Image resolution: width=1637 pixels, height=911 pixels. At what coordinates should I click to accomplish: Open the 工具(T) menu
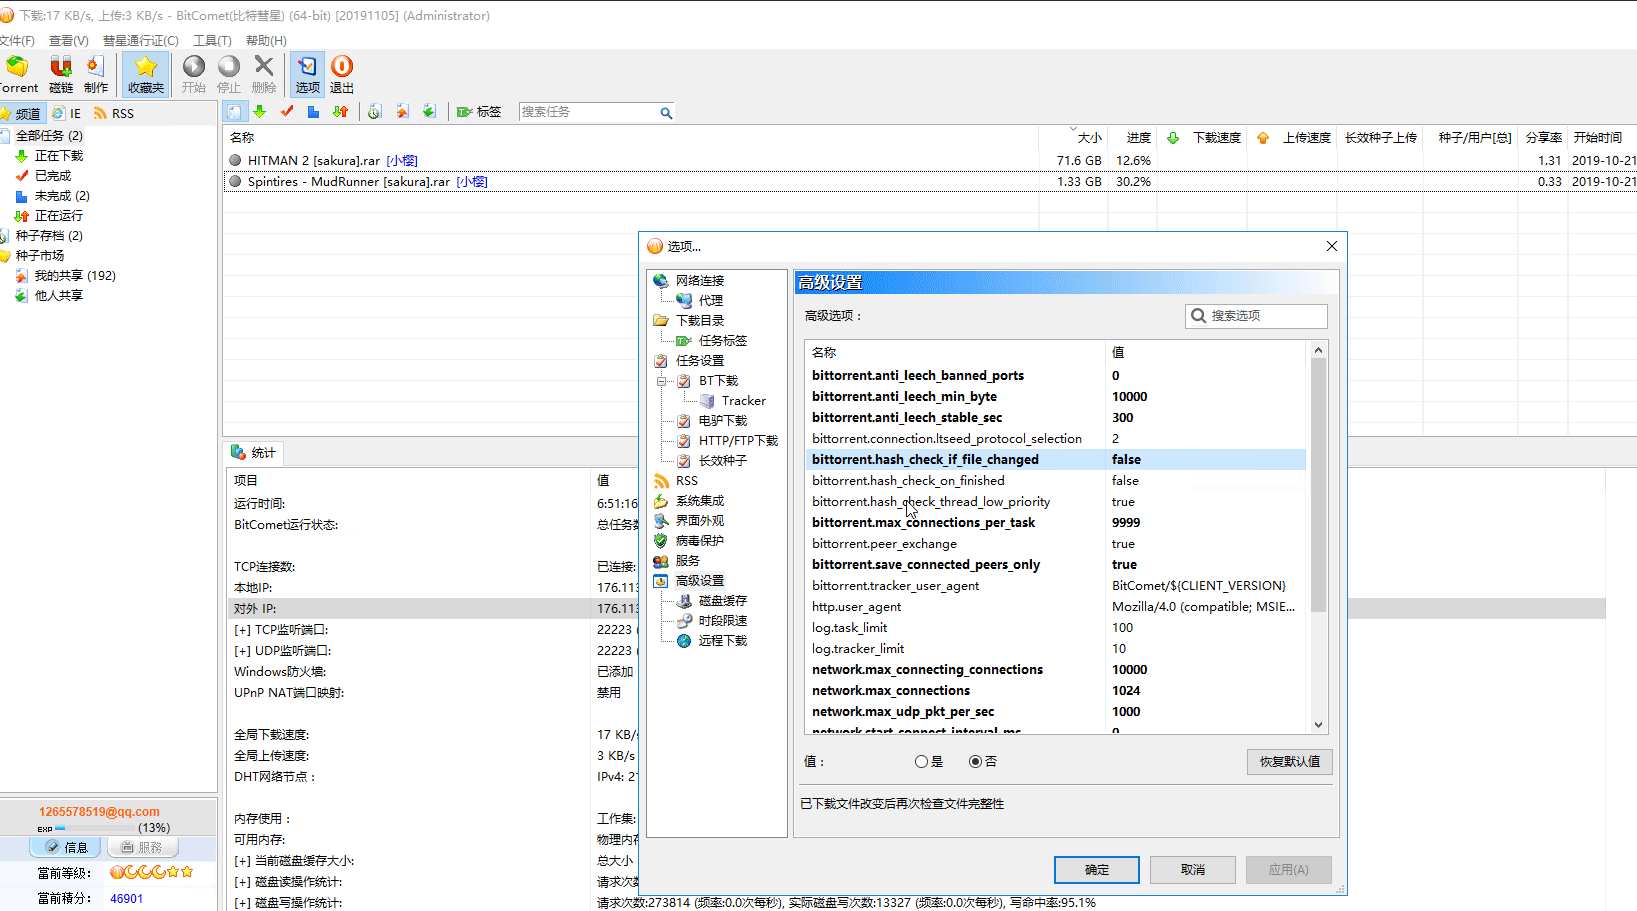coord(212,41)
